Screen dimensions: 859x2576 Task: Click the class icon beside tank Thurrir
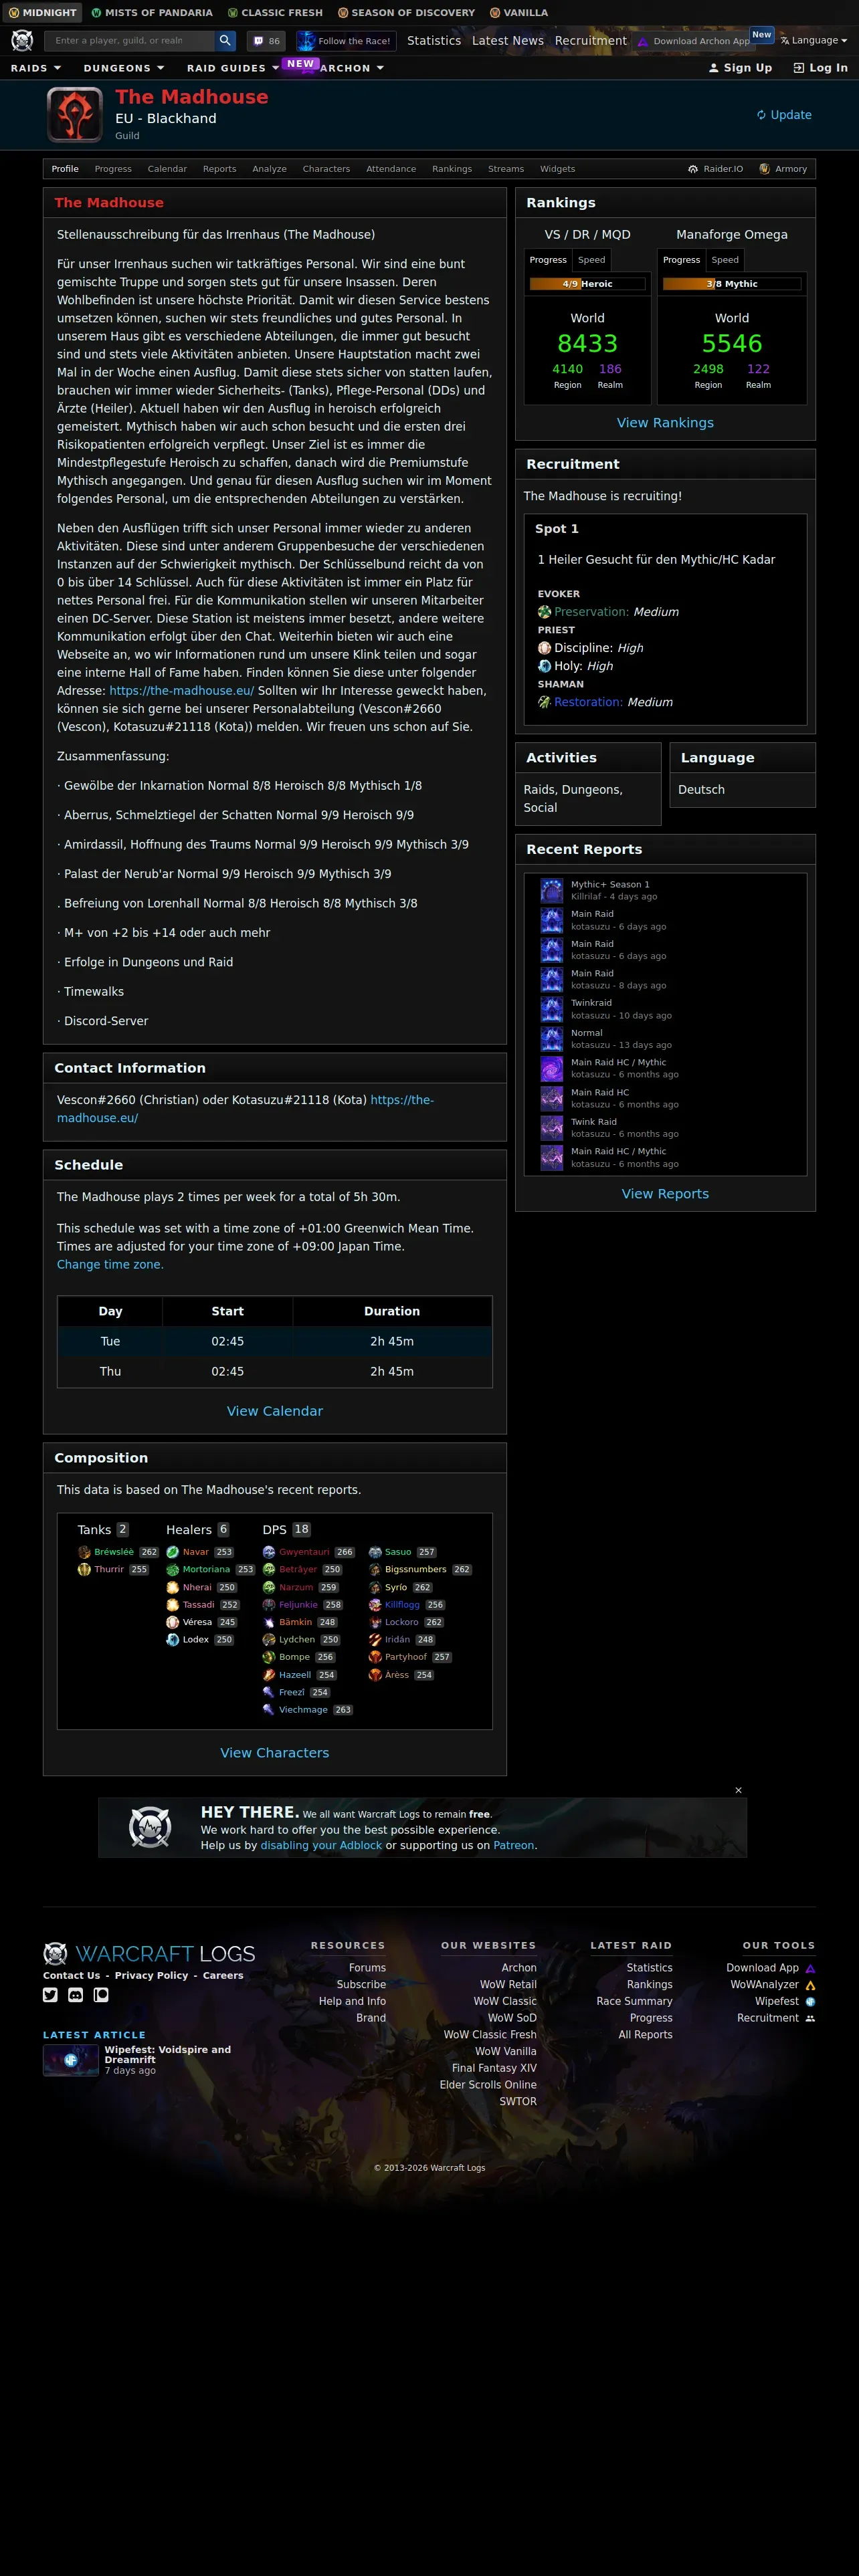point(84,1569)
